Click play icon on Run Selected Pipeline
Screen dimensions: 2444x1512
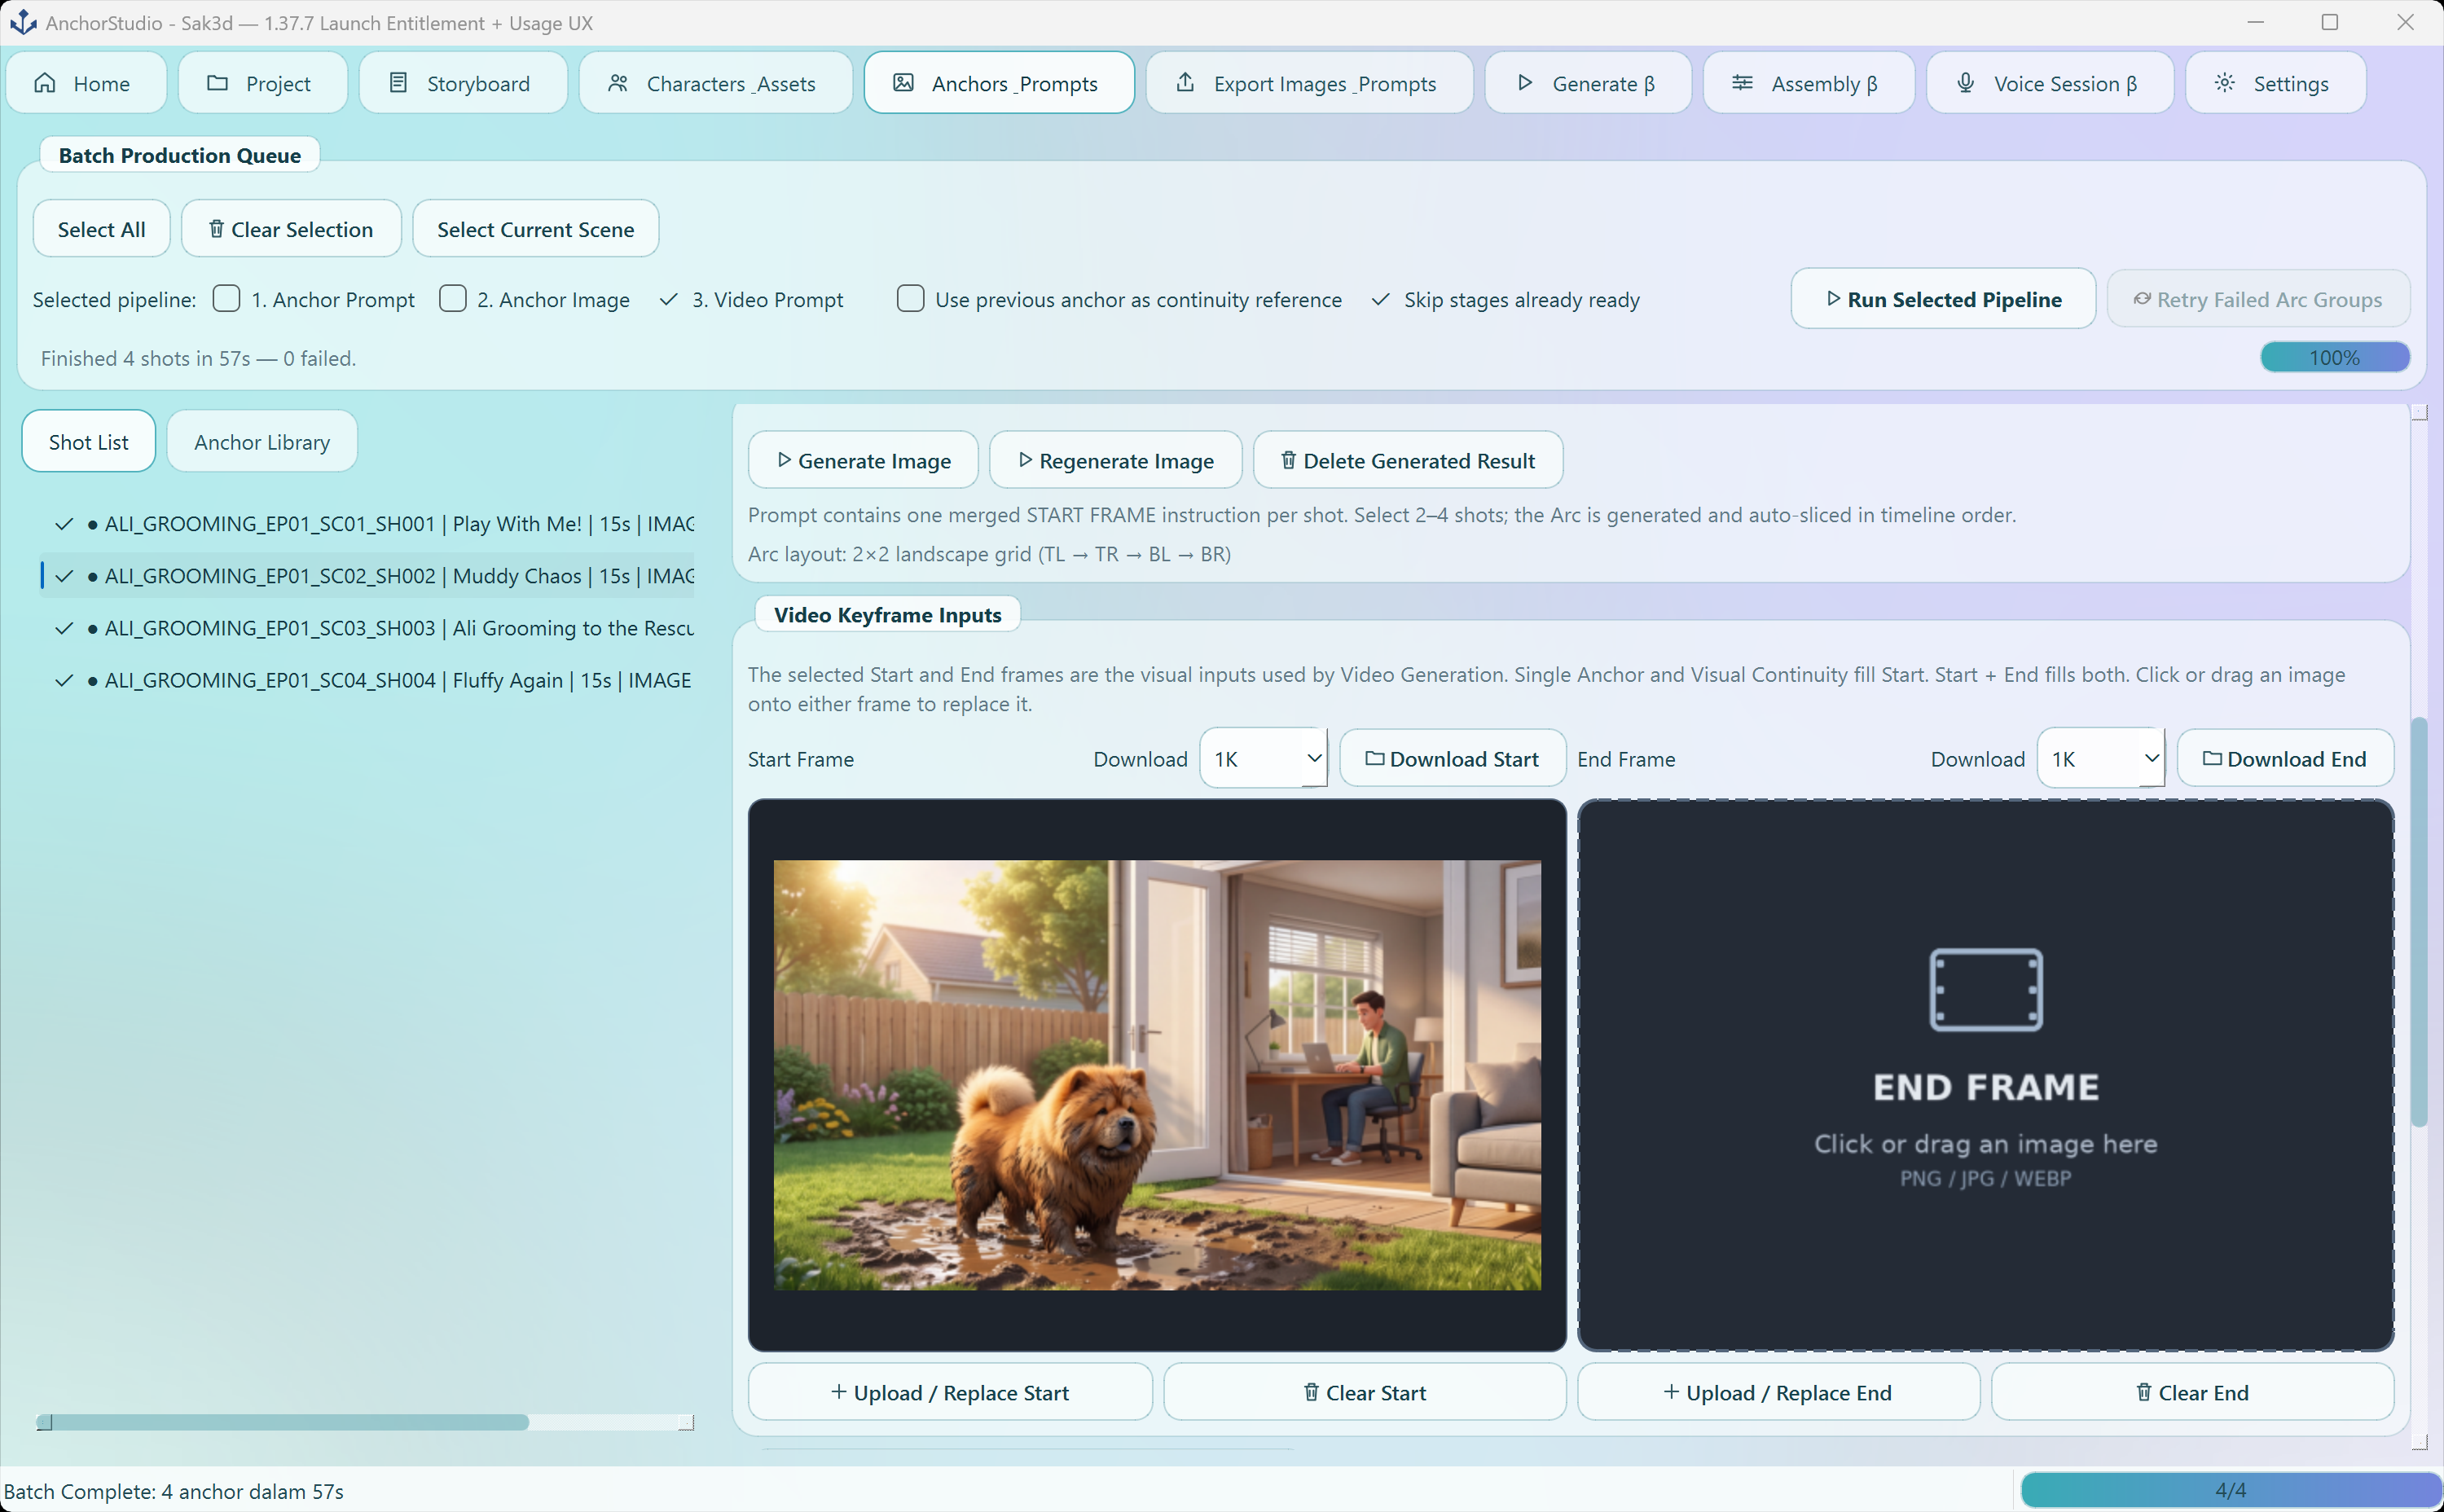(x=1833, y=299)
